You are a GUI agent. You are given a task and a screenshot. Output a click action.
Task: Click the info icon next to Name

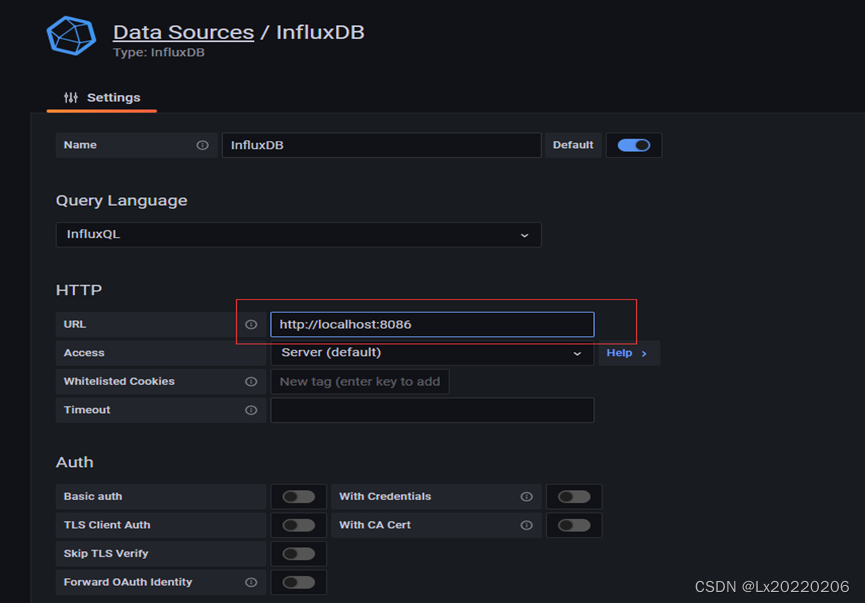(x=202, y=145)
